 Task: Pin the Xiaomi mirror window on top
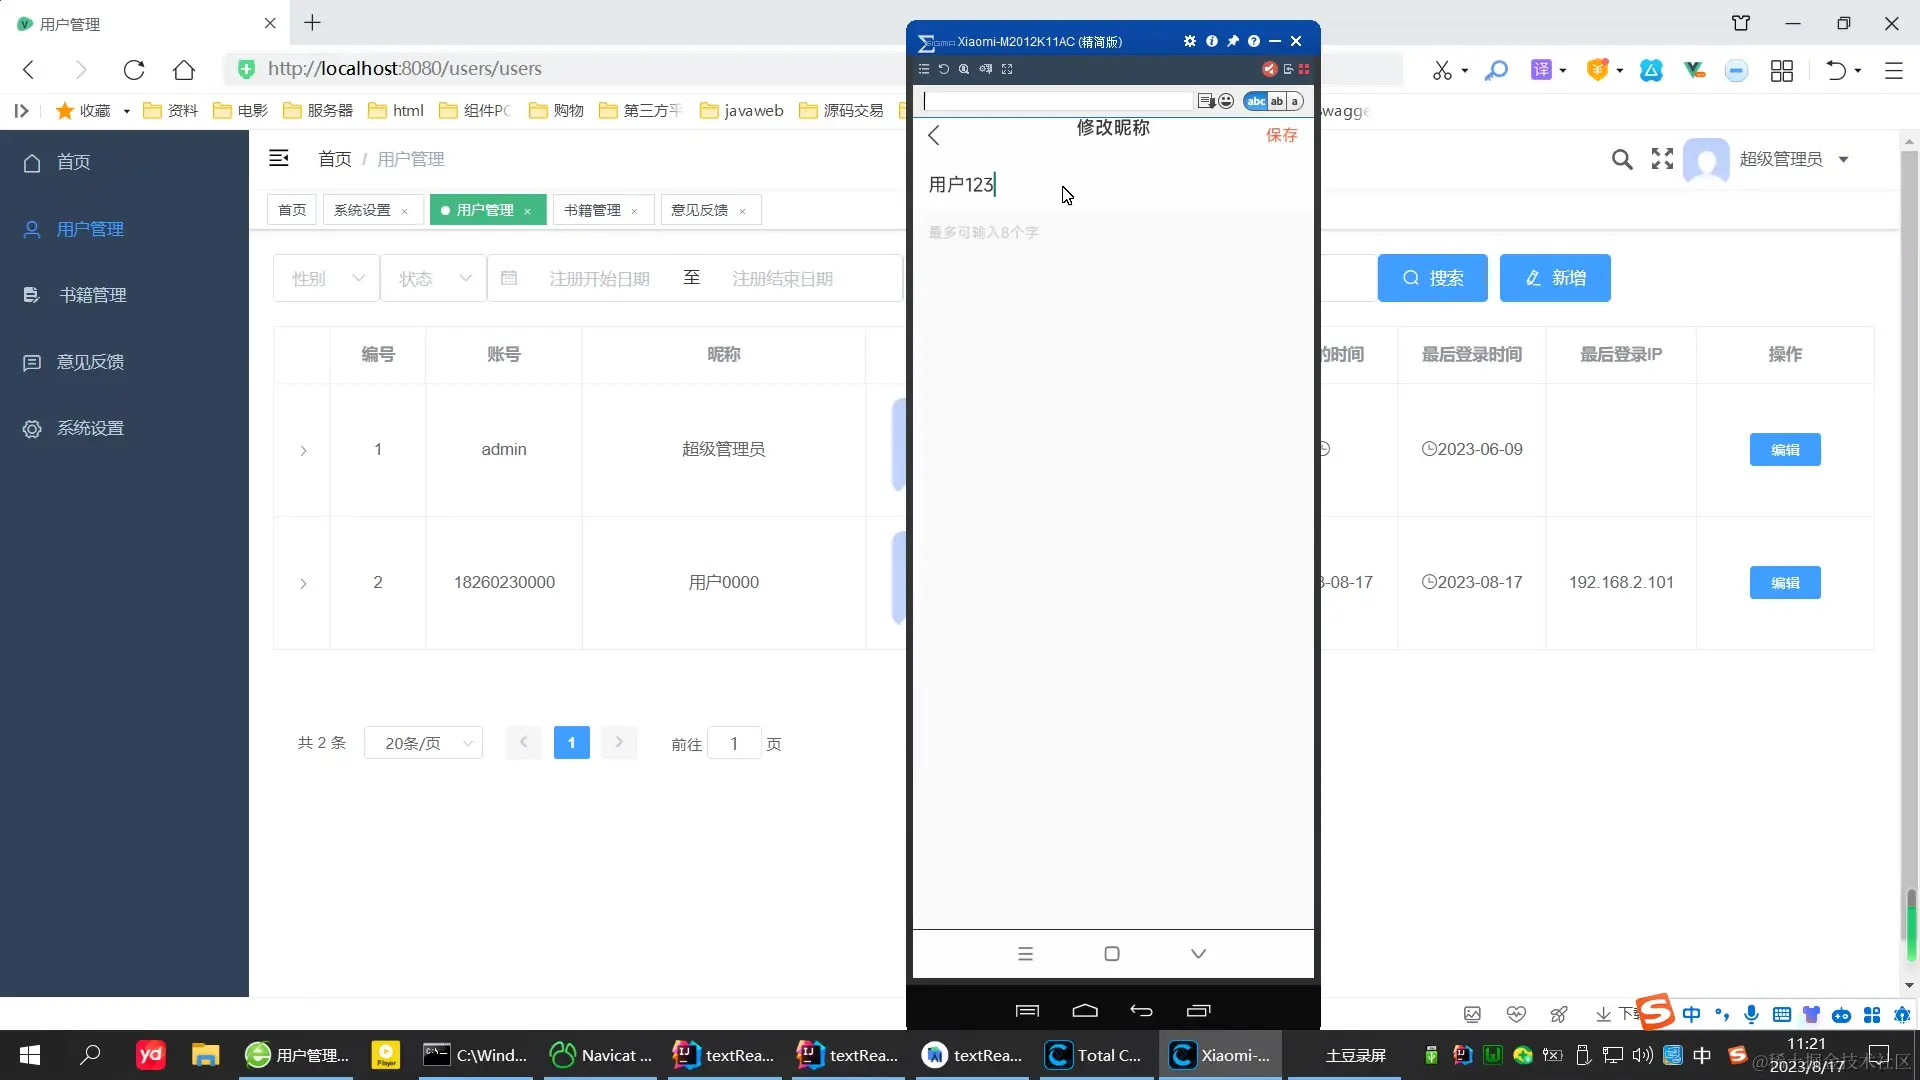(1232, 41)
